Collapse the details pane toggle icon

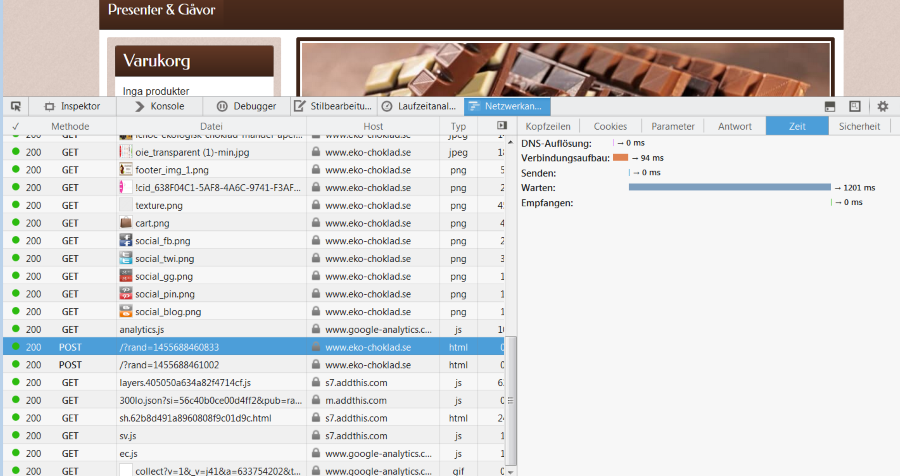[502, 126]
